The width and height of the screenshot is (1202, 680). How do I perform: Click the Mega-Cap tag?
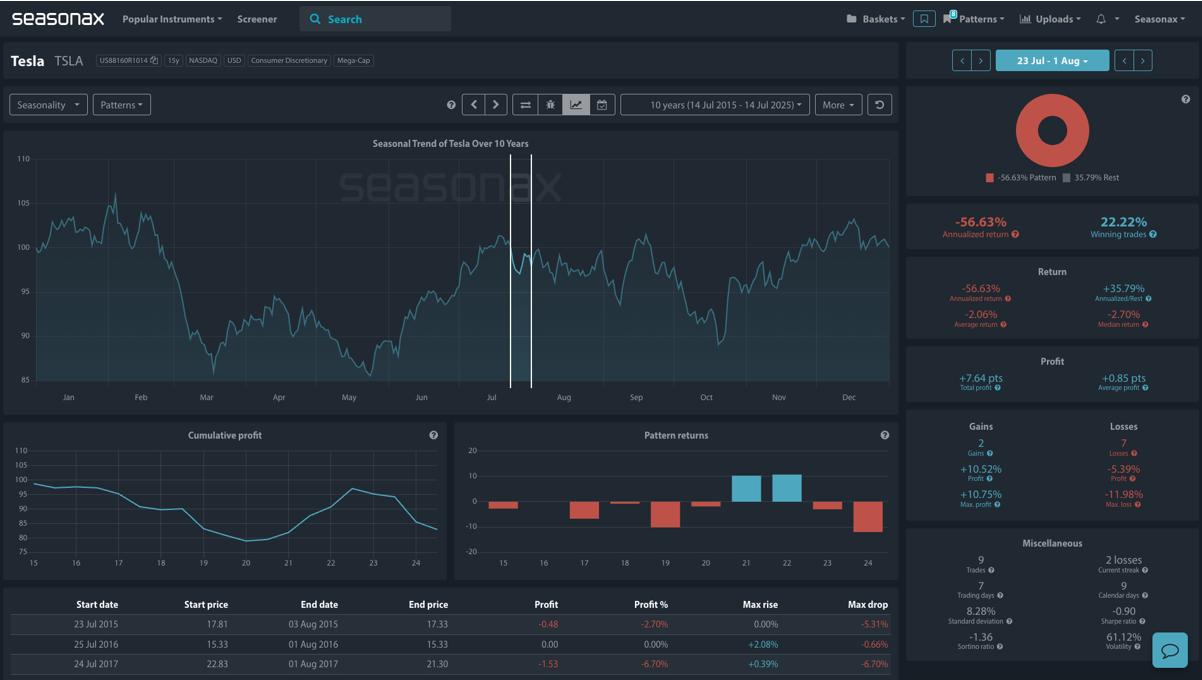click(x=354, y=61)
